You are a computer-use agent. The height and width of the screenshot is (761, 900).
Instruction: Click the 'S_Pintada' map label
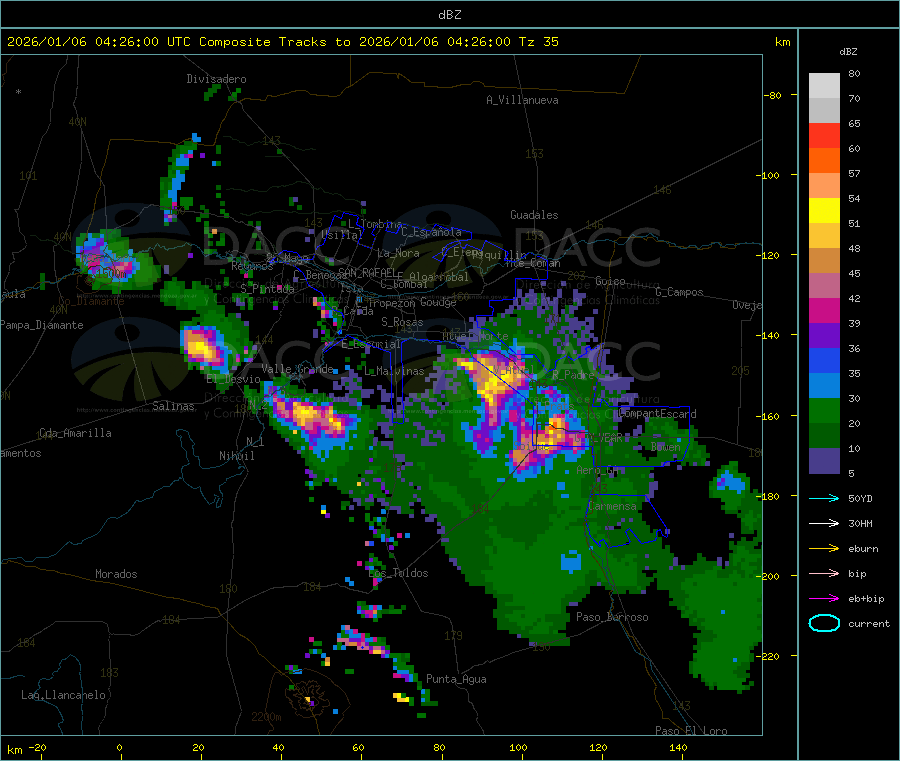[x=267, y=289]
